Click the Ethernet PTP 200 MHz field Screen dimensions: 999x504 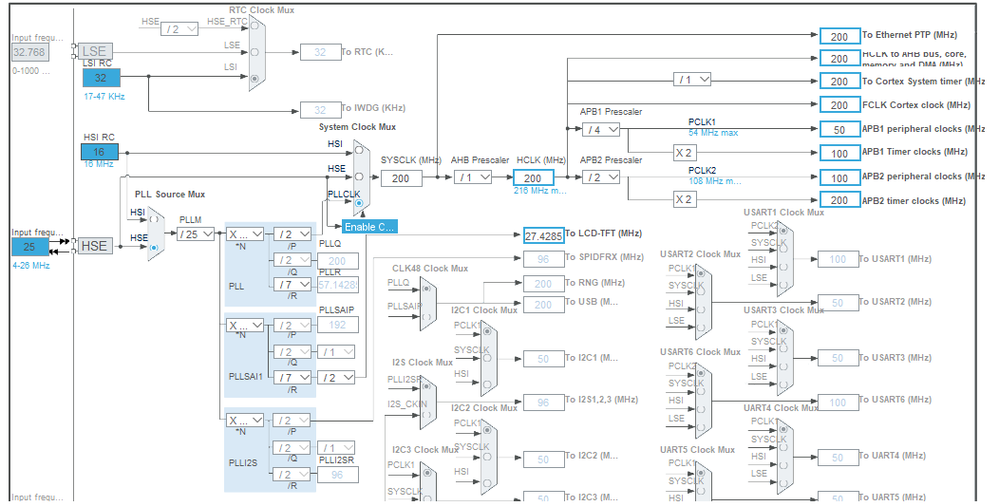(x=840, y=37)
